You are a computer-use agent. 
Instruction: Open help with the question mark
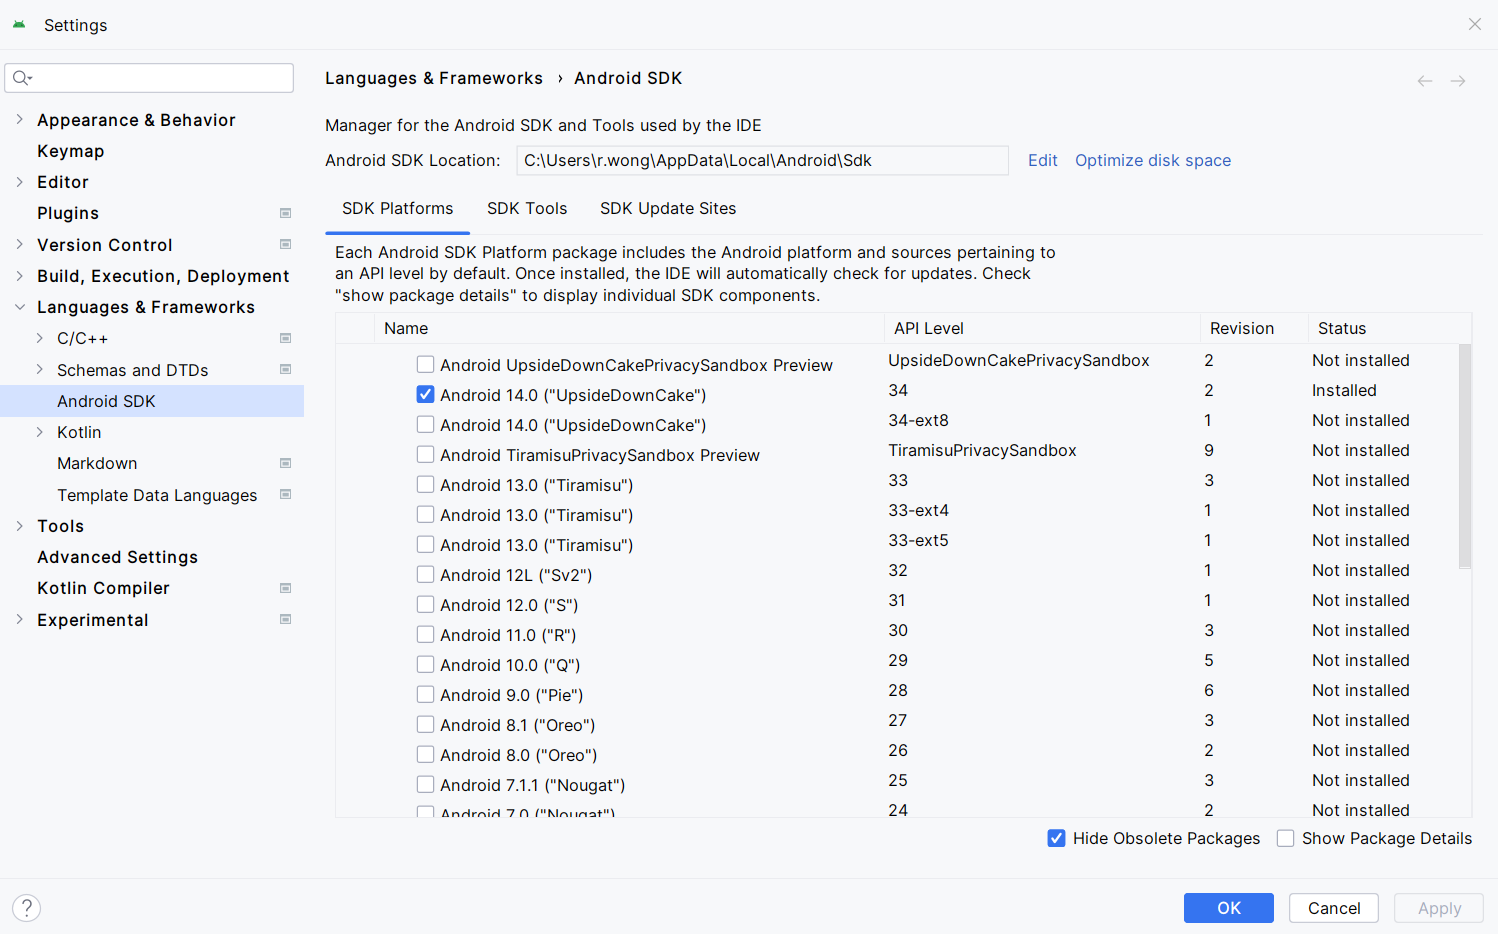click(27, 908)
